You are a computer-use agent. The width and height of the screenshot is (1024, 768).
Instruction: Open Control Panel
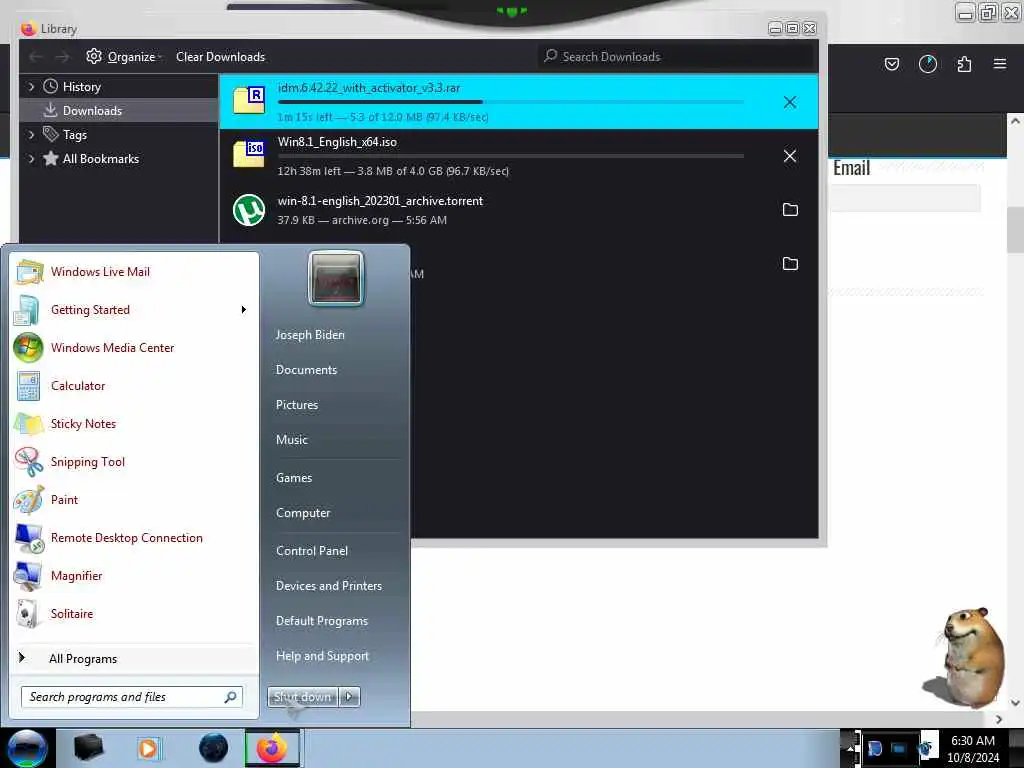click(312, 551)
